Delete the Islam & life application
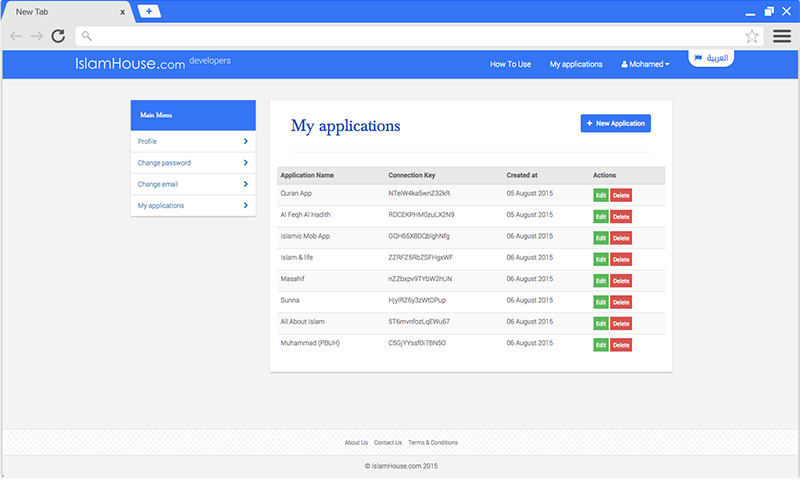The width and height of the screenshot is (800, 480). [x=621, y=260]
